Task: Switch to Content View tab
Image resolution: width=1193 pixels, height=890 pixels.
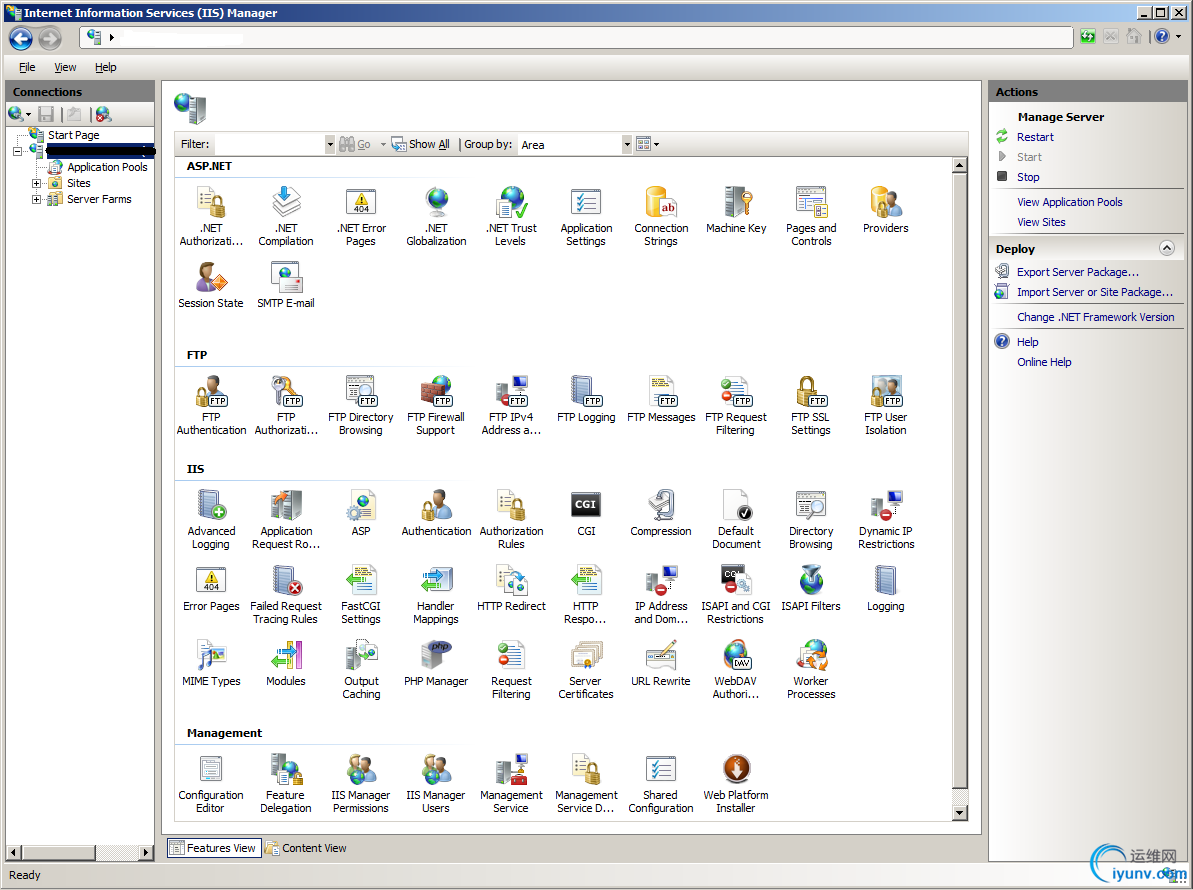Action: (x=306, y=848)
